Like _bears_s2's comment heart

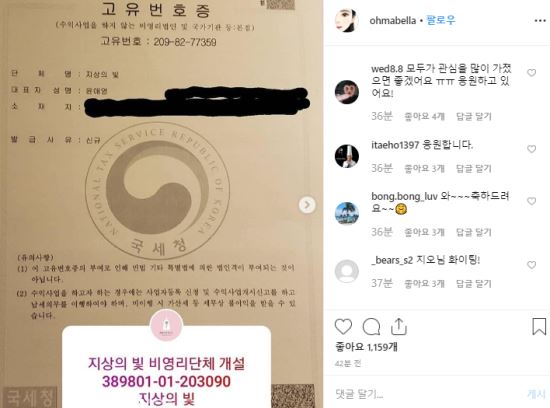pos(531,265)
